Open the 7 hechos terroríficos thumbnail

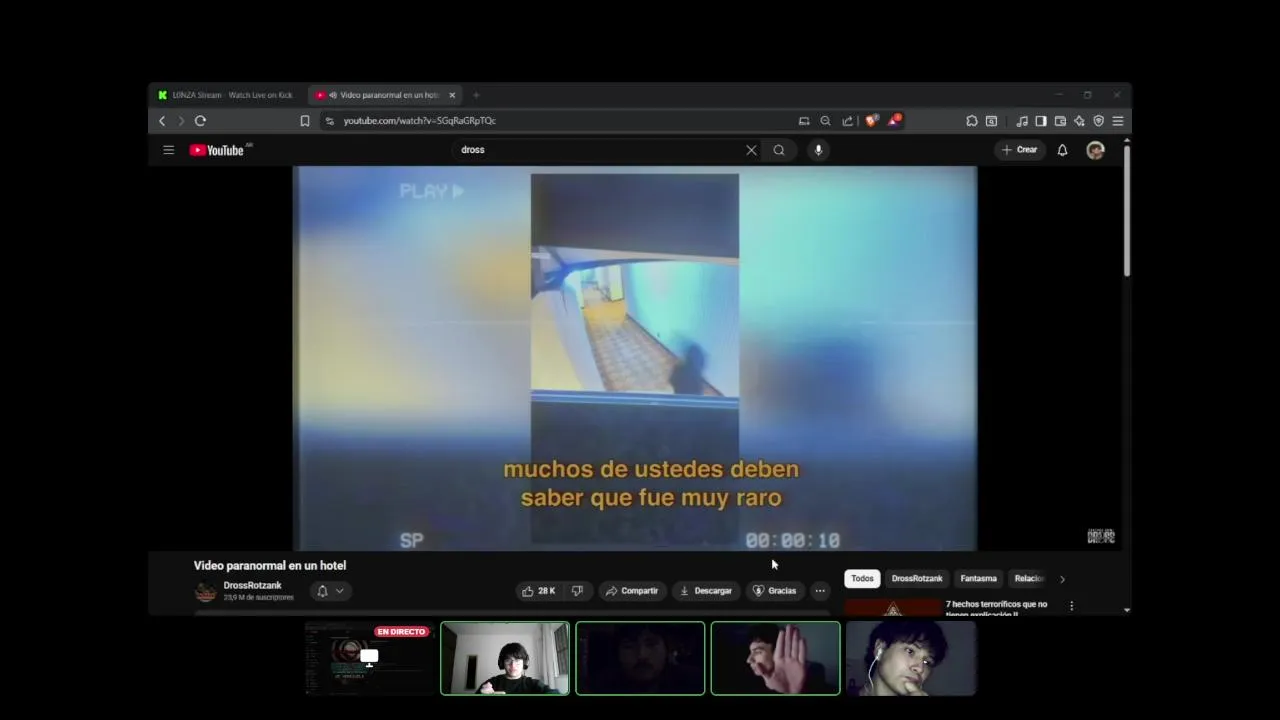(x=892, y=608)
